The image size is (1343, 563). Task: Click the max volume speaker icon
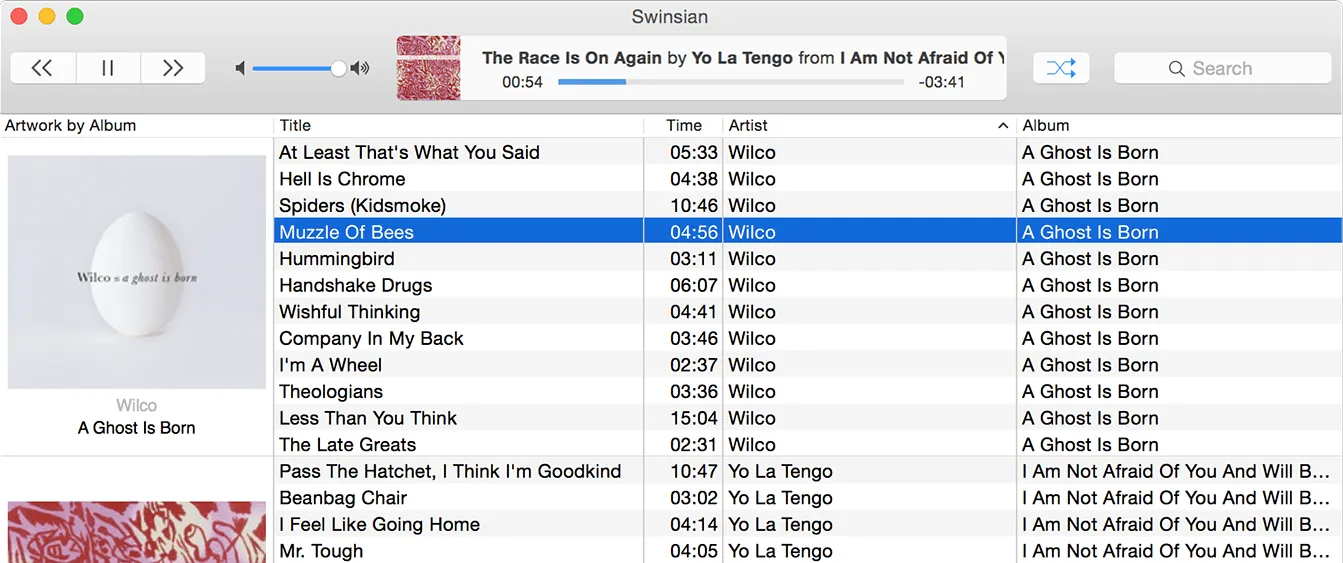(361, 68)
